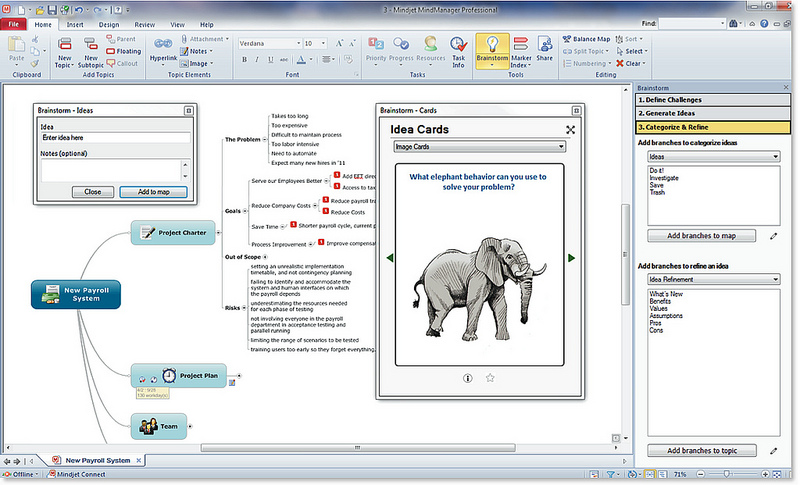Click the zoom out minus button
This screenshot has width=800, height=485.
click(x=701, y=474)
